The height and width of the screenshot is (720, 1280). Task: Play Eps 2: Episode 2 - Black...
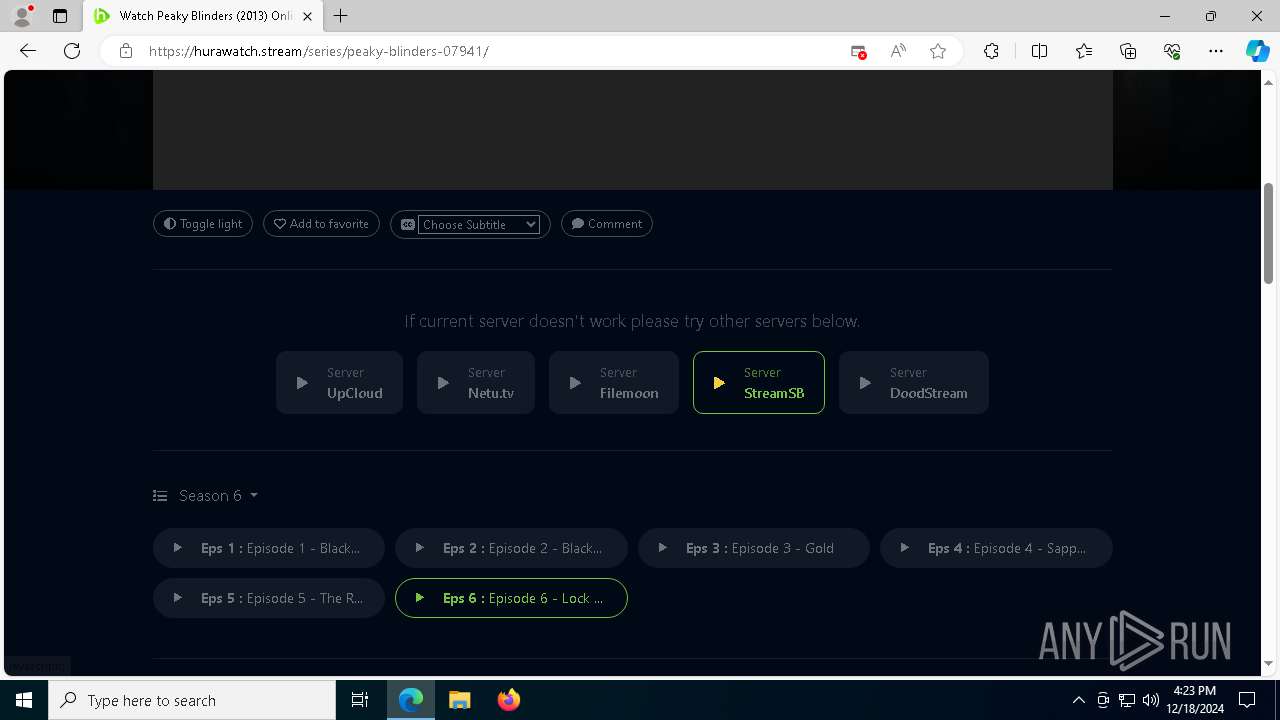tap(511, 548)
